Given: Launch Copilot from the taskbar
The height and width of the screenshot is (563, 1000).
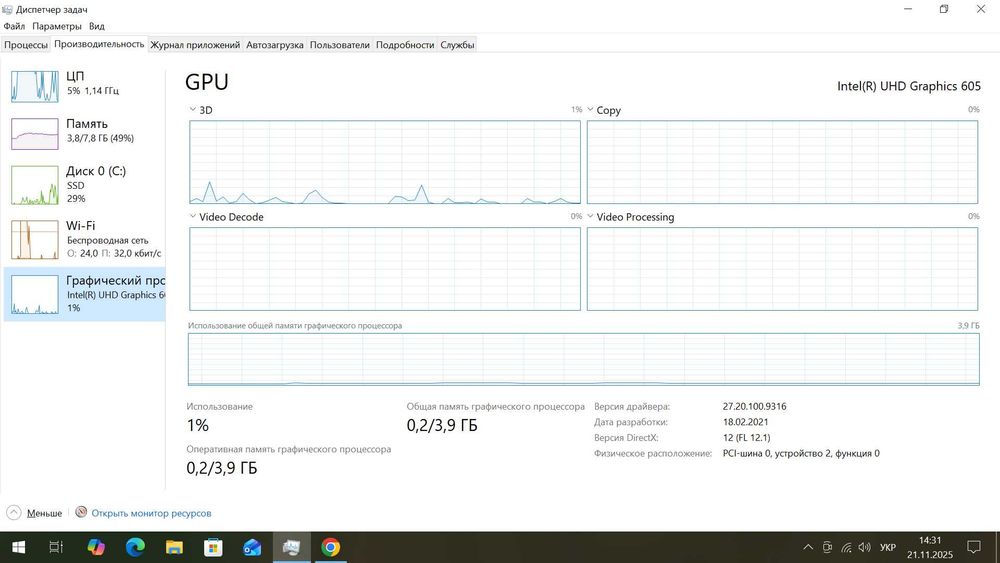Looking at the screenshot, I should pos(96,547).
